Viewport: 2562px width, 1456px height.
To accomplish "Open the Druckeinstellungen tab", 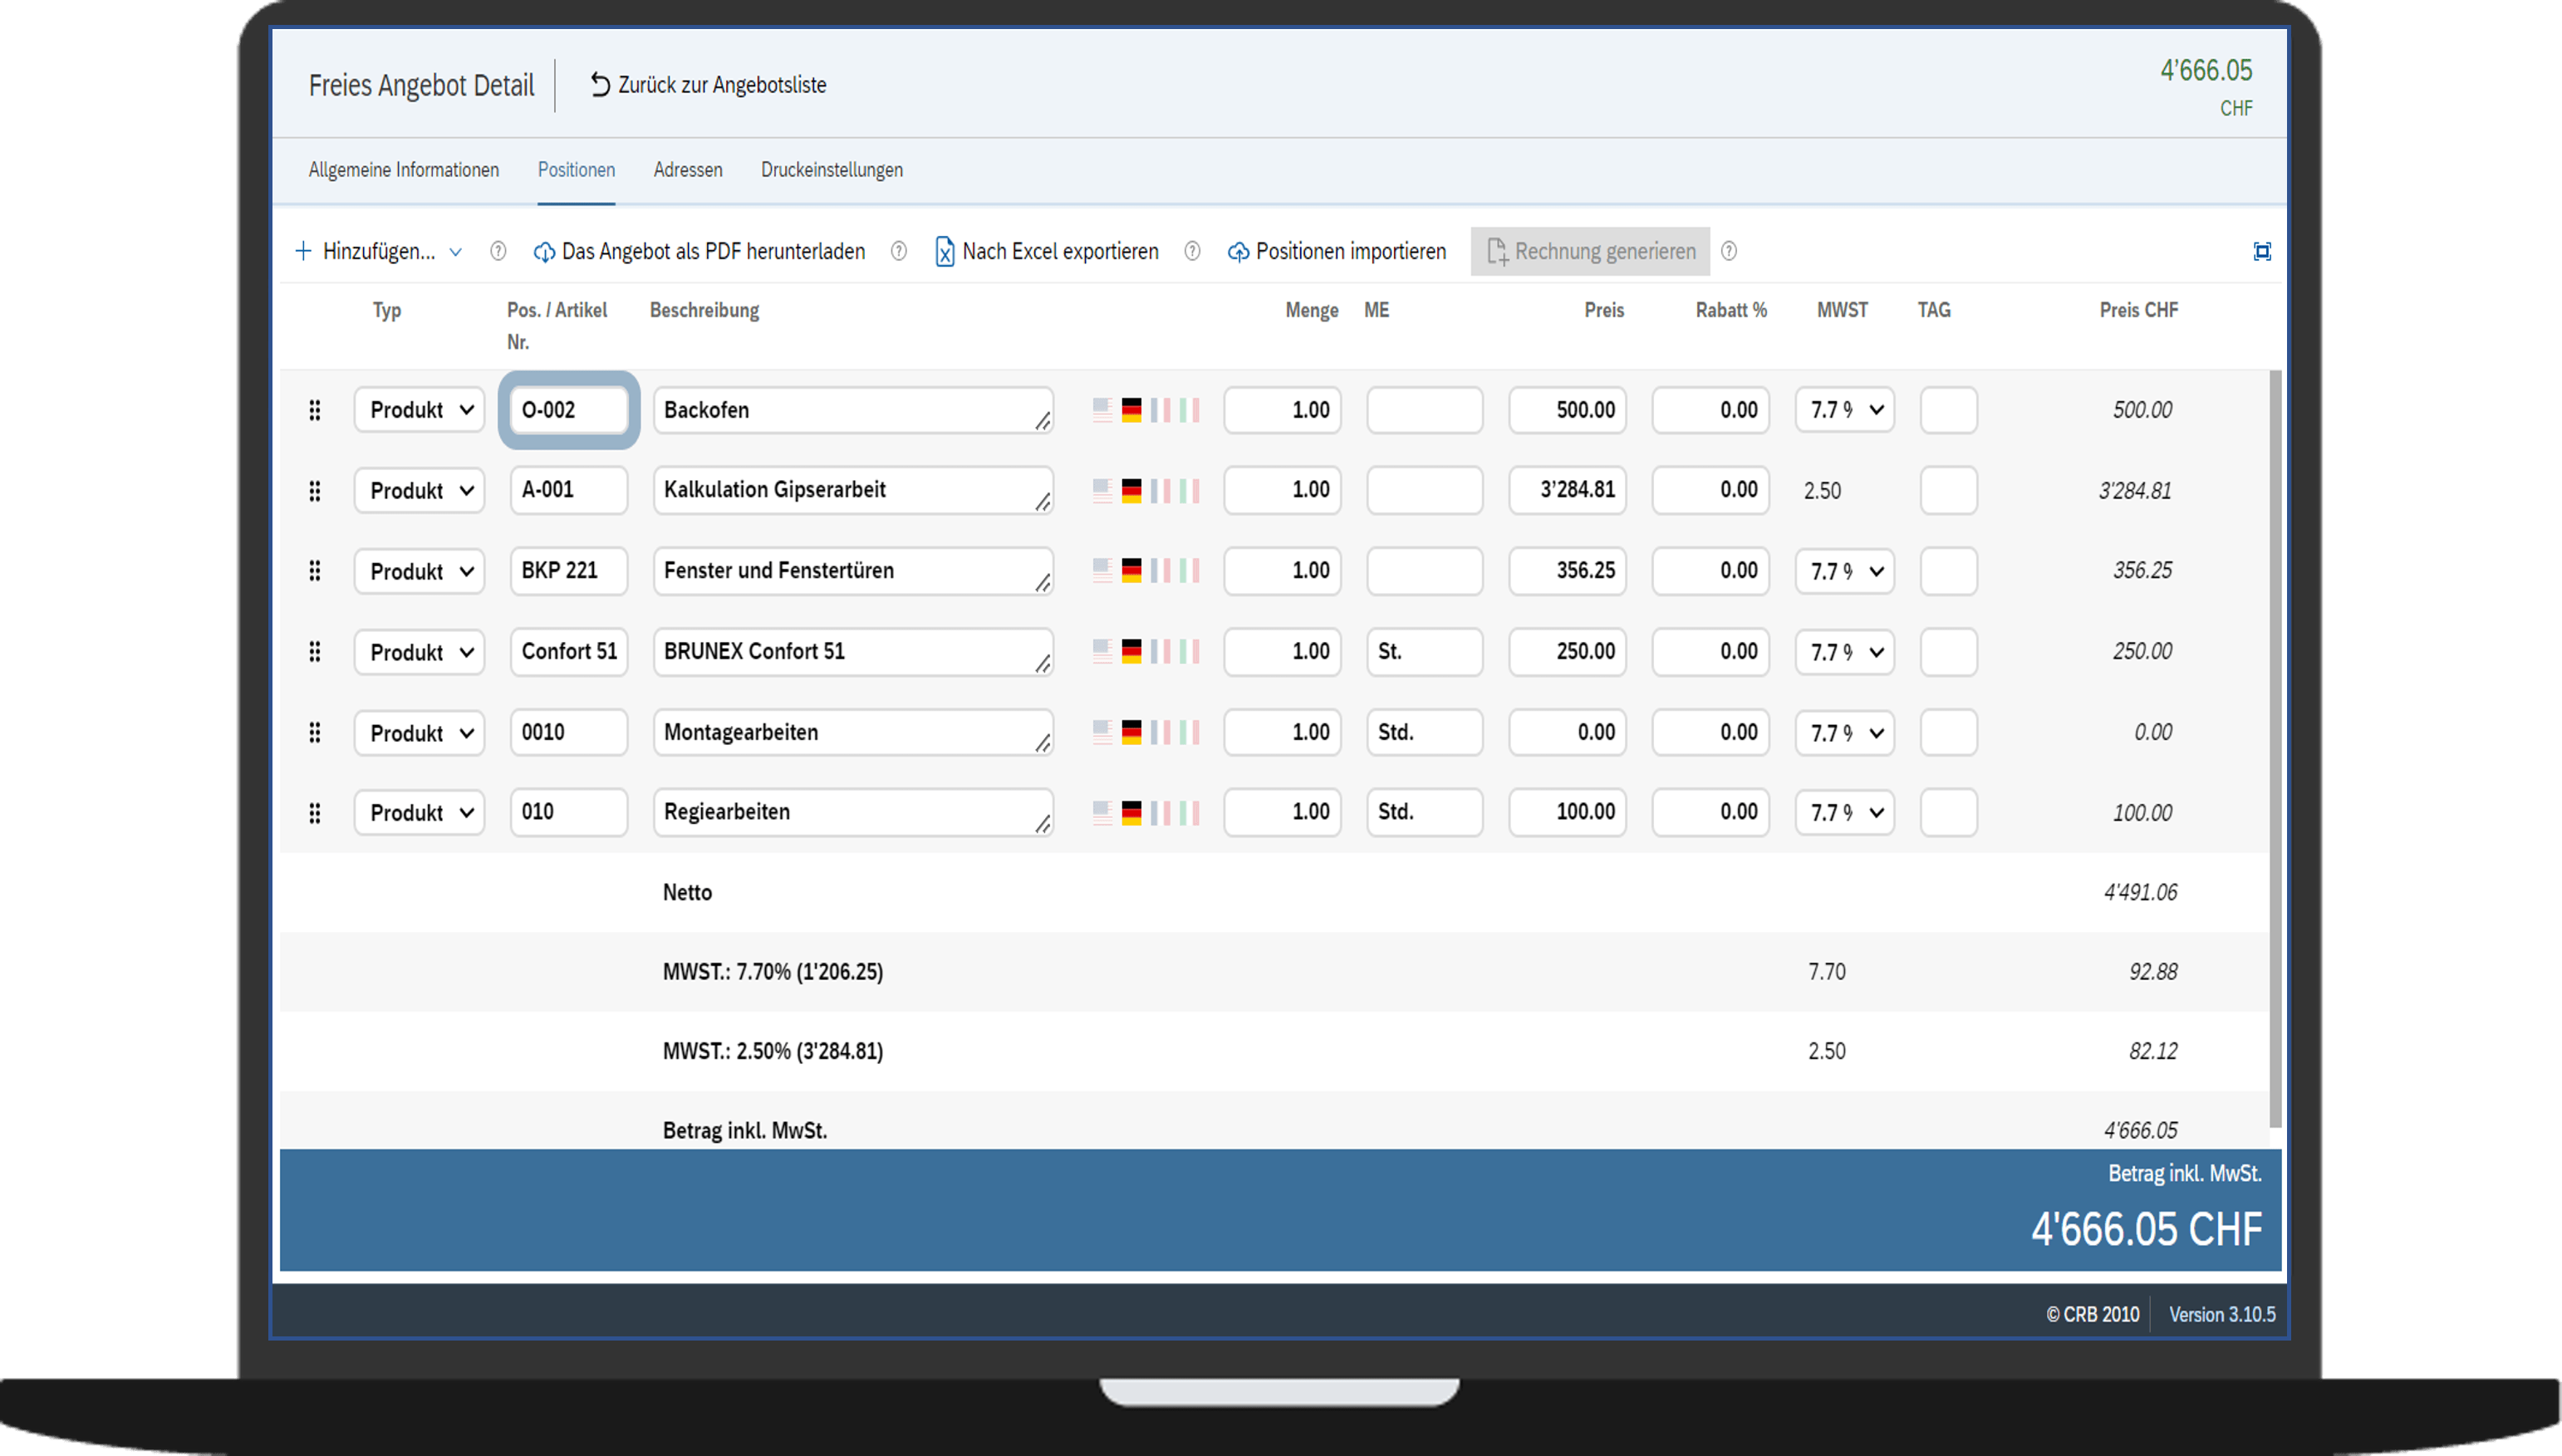I will tap(831, 170).
